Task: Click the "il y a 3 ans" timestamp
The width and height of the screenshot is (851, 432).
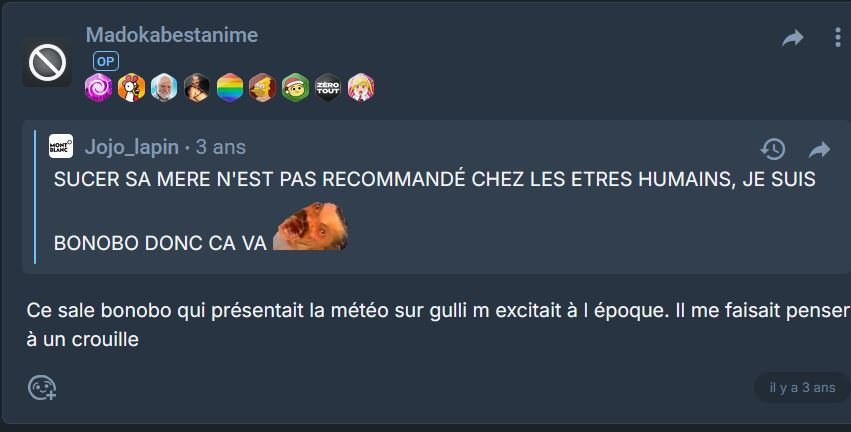Action: pos(802,387)
